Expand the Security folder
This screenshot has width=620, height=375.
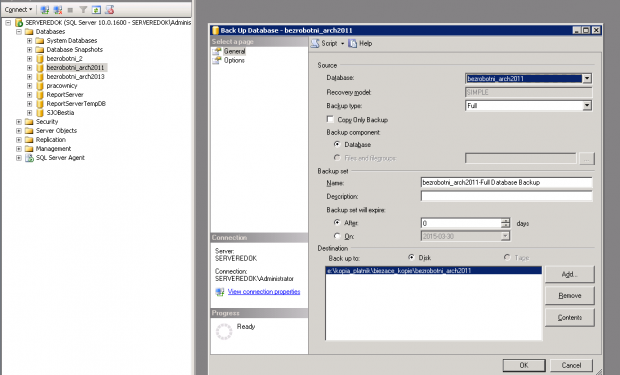click(x=19, y=122)
